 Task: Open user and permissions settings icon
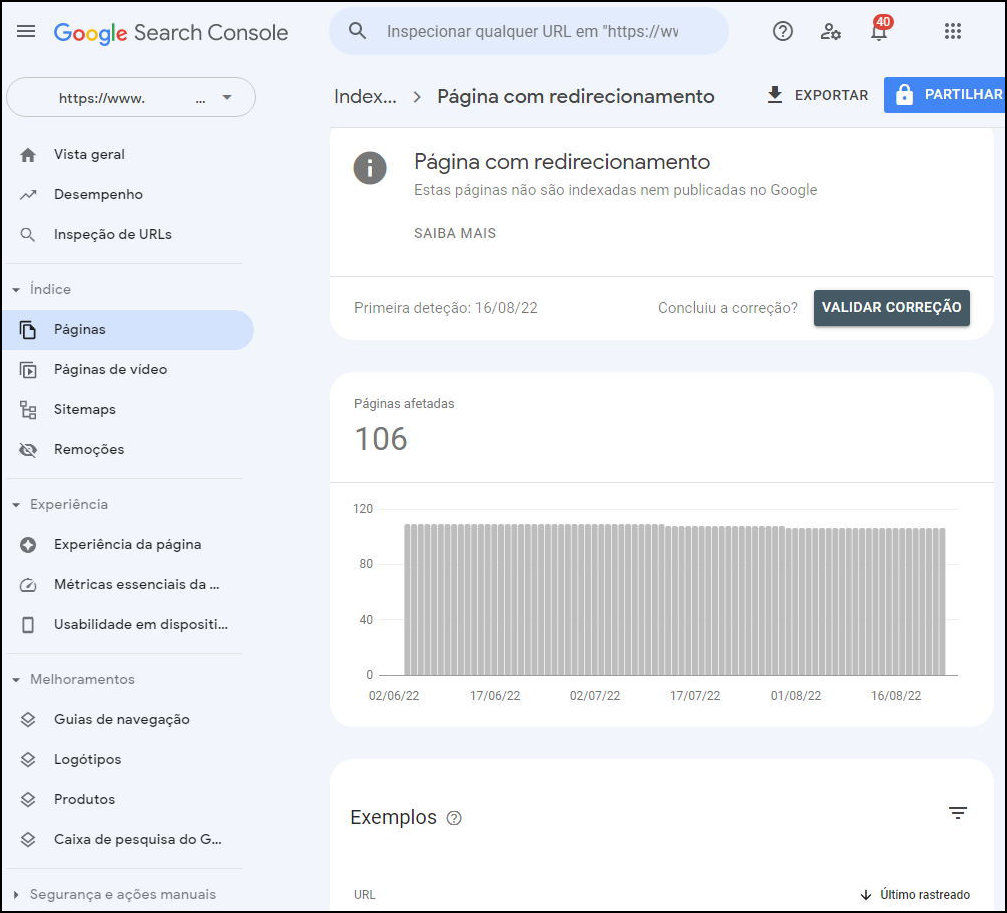(x=830, y=31)
